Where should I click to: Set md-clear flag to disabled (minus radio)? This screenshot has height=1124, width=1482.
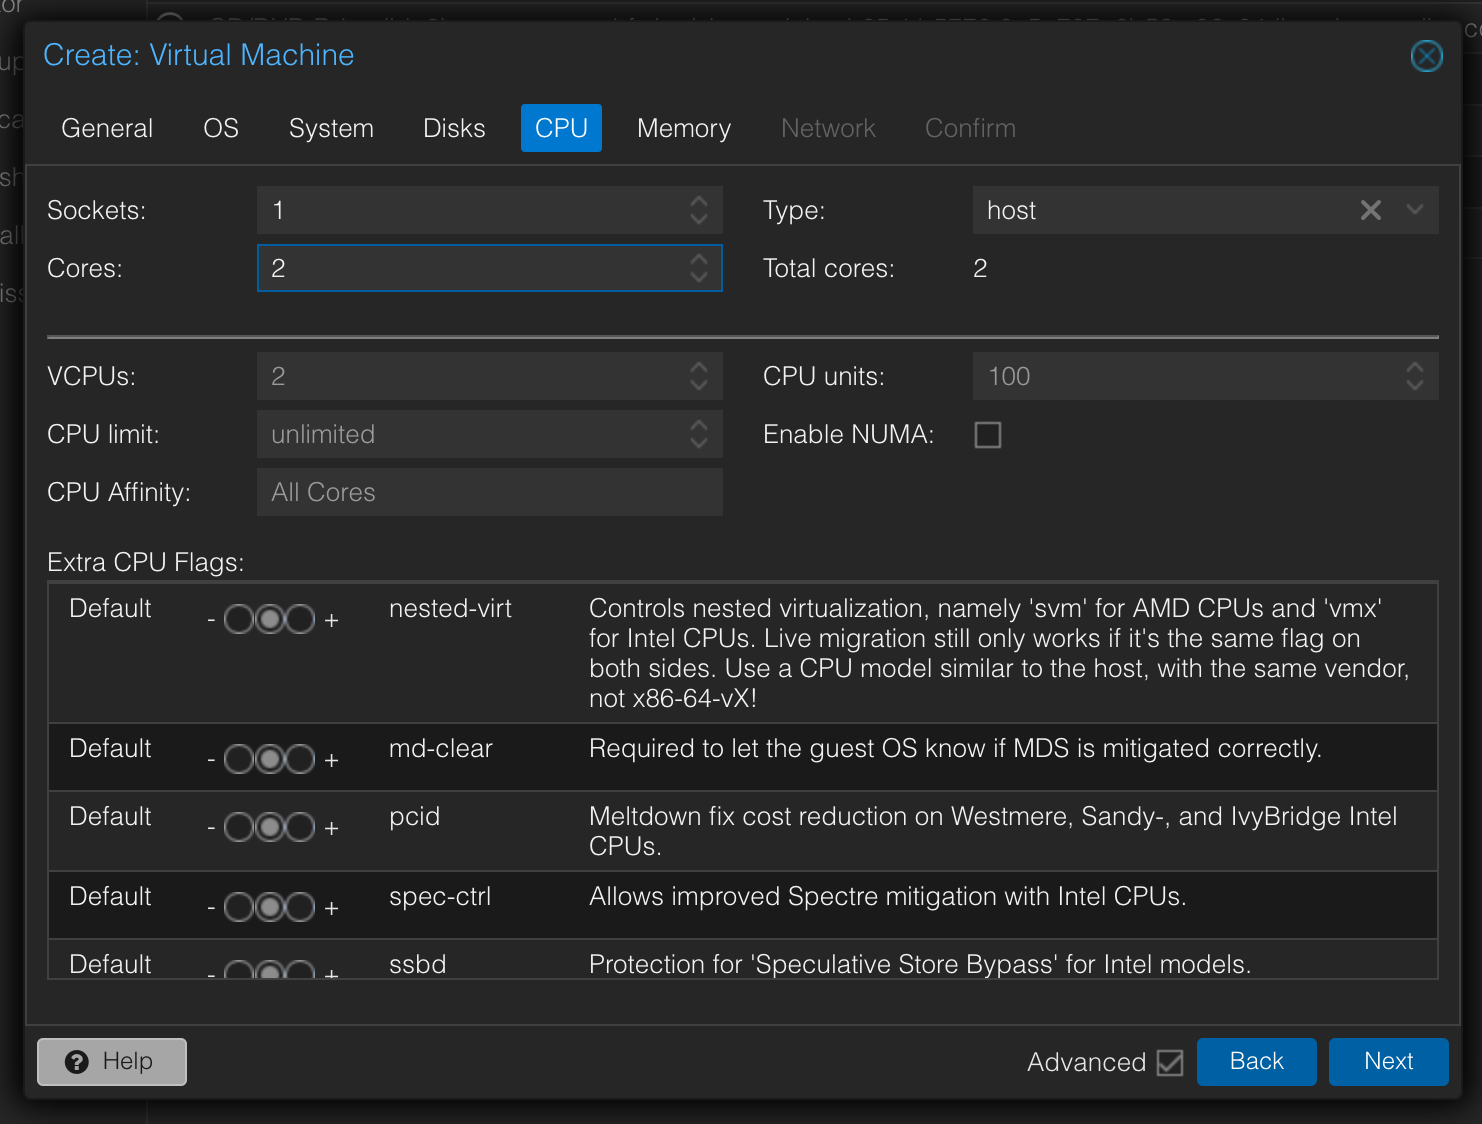point(239,760)
